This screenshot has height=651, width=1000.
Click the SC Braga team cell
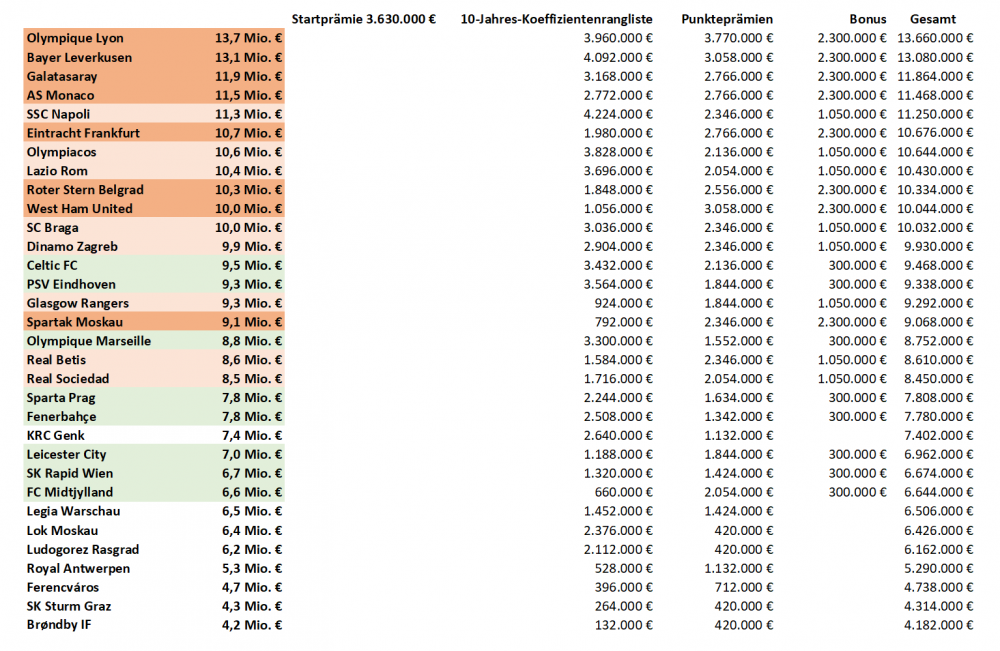[52, 228]
